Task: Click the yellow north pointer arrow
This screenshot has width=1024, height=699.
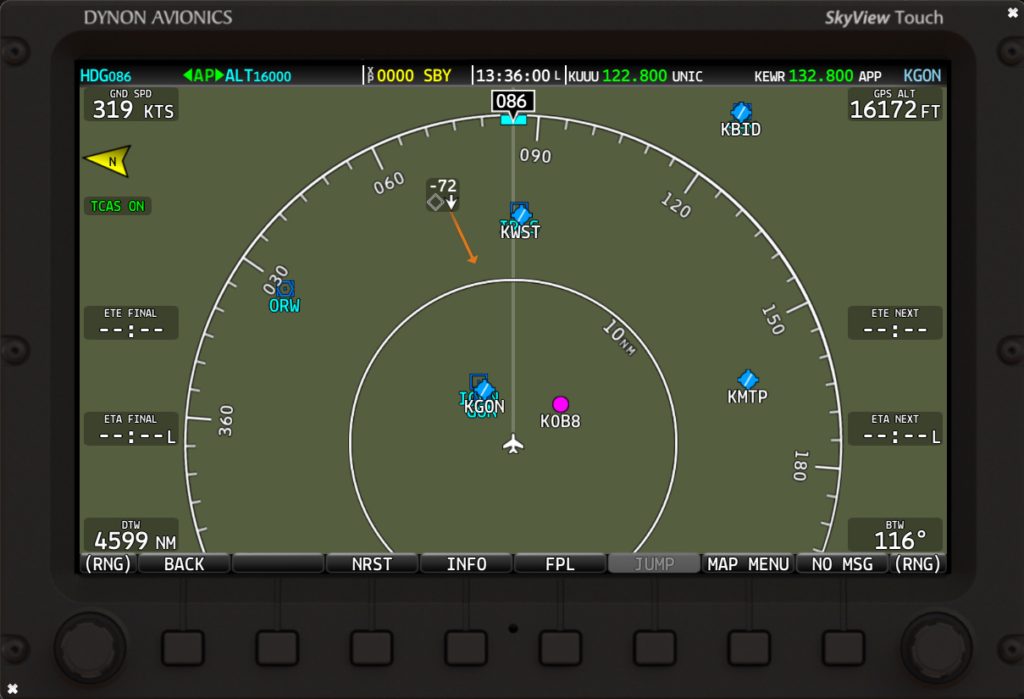Action: (x=107, y=160)
